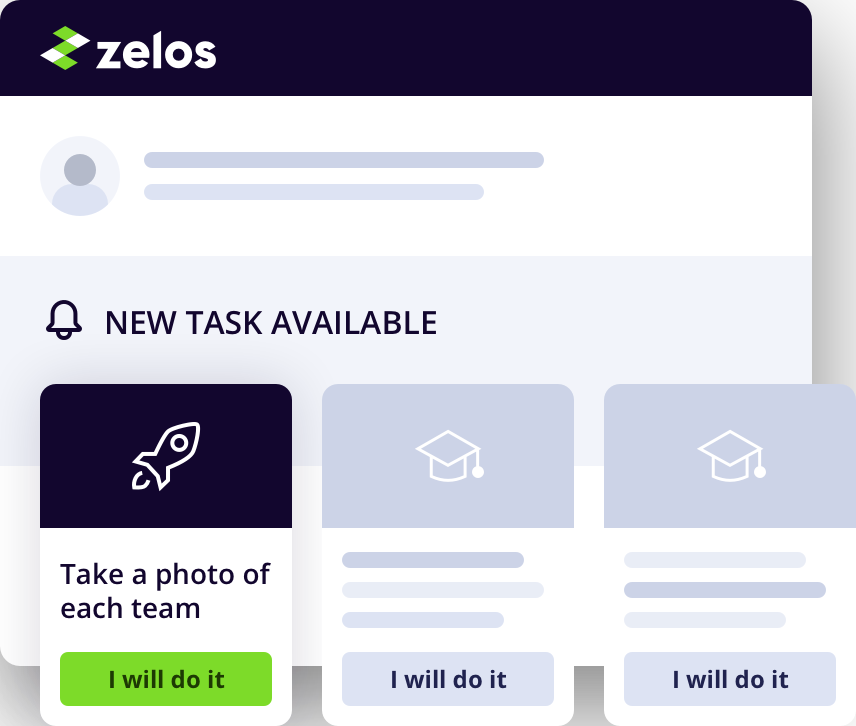The height and width of the screenshot is (726, 856).
Task: Click the graduation cap icon on the right card
Action: 729,455
